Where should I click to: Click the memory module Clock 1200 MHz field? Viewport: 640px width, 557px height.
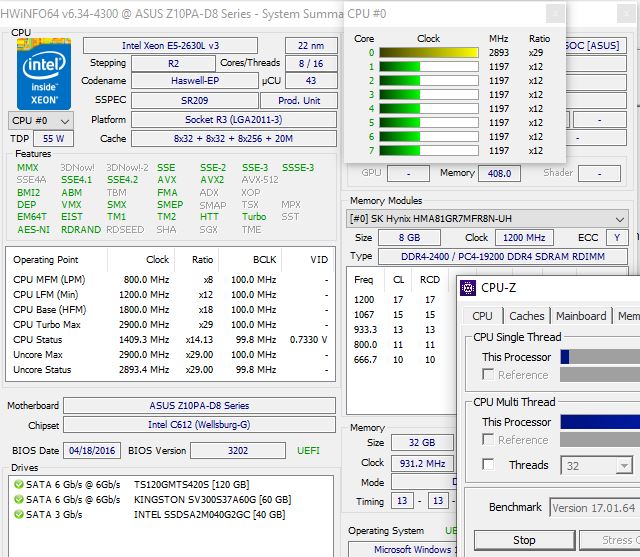tap(524, 237)
